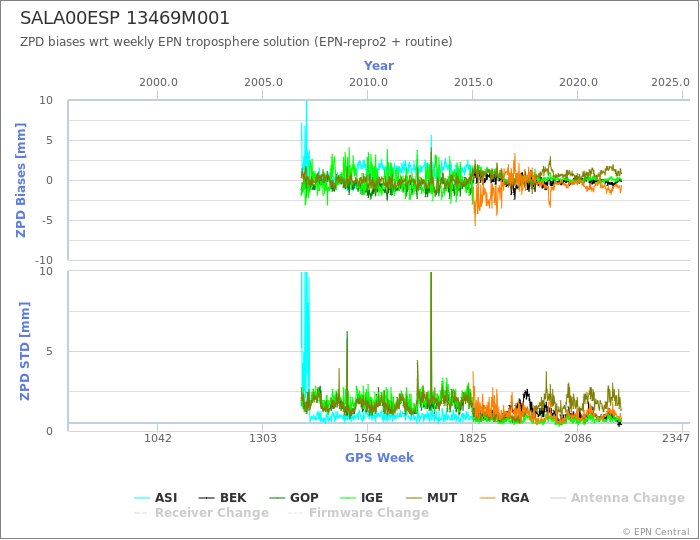Click the 1564 GPS week label
Screen dimensions: 700x540
click(x=368, y=438)
